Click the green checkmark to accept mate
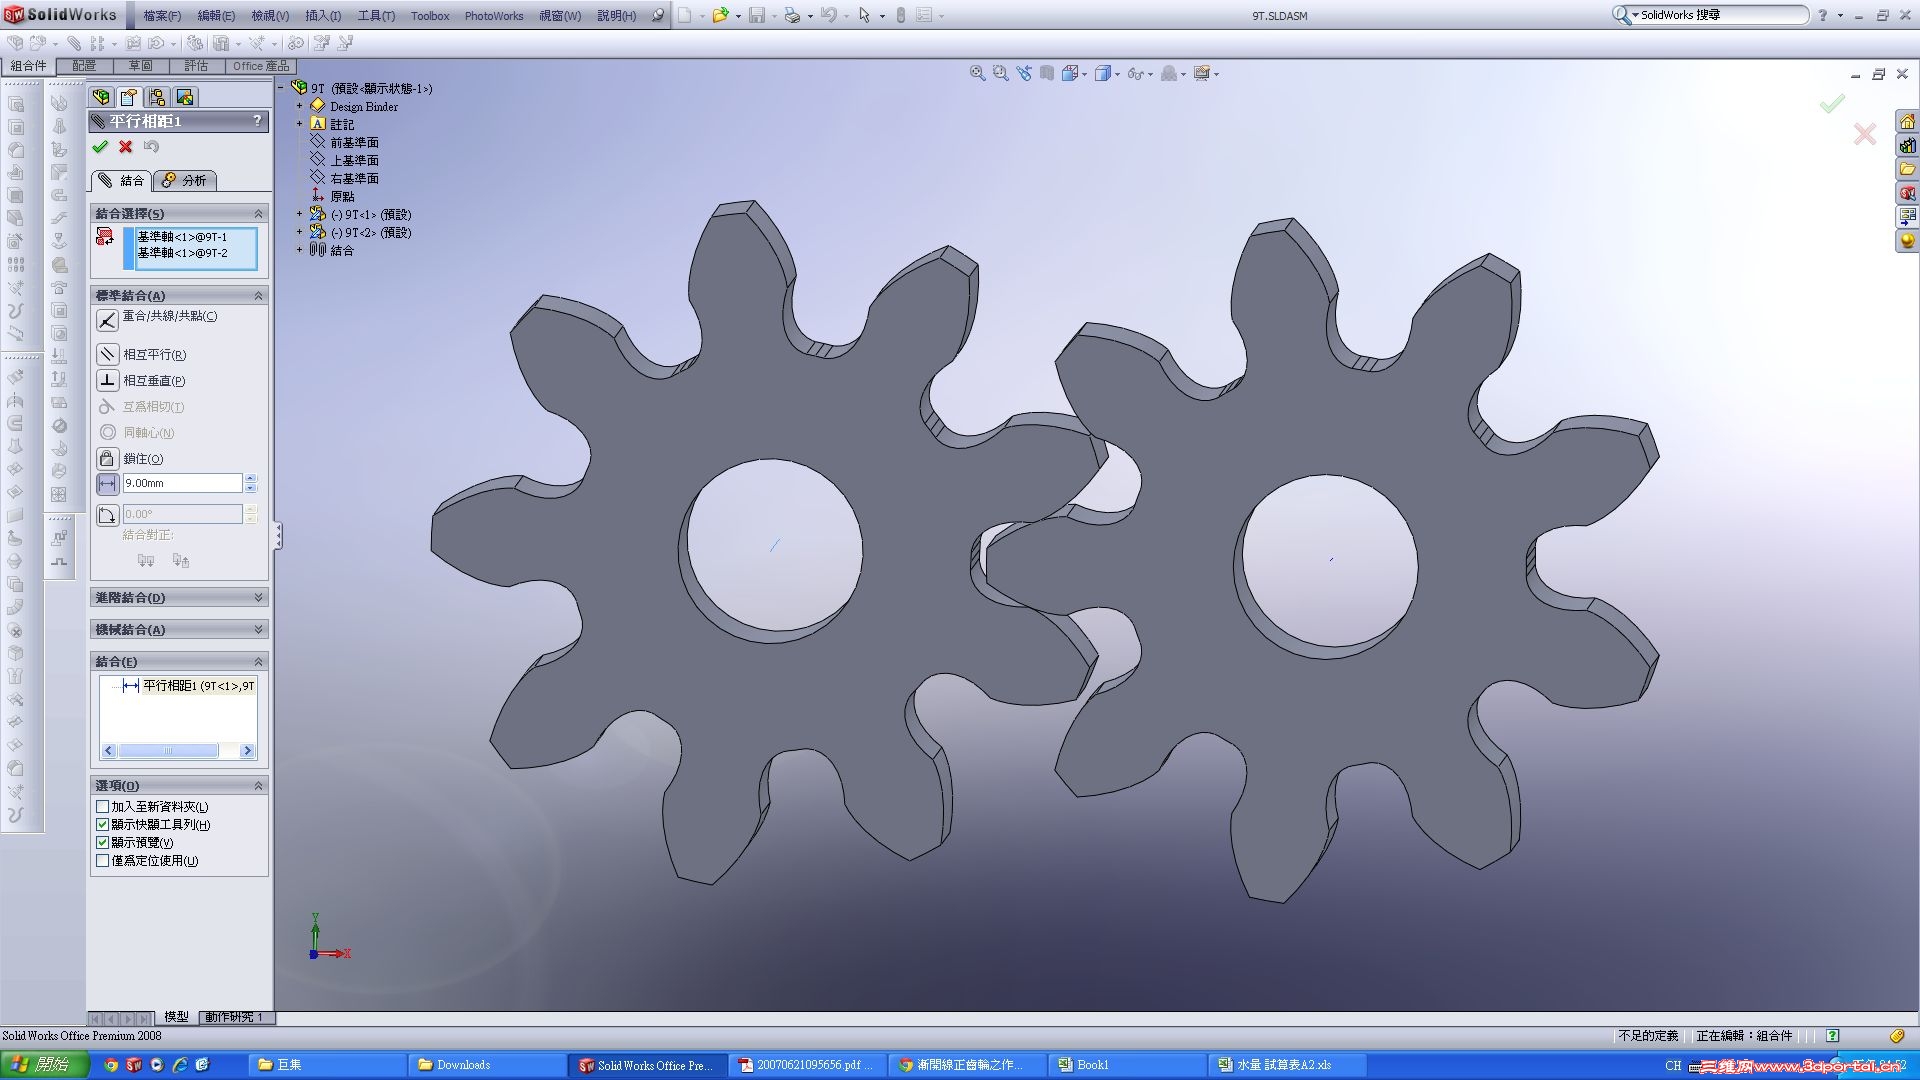 pyautogui.click(x=100, y=147)
